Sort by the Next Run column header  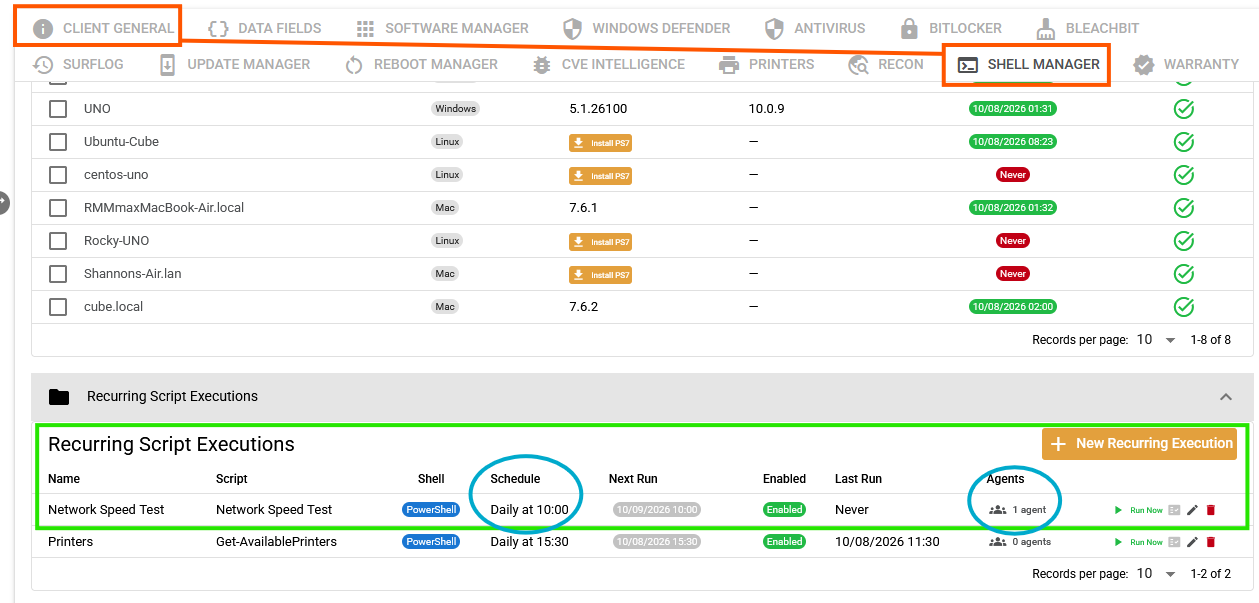(633, 479)
